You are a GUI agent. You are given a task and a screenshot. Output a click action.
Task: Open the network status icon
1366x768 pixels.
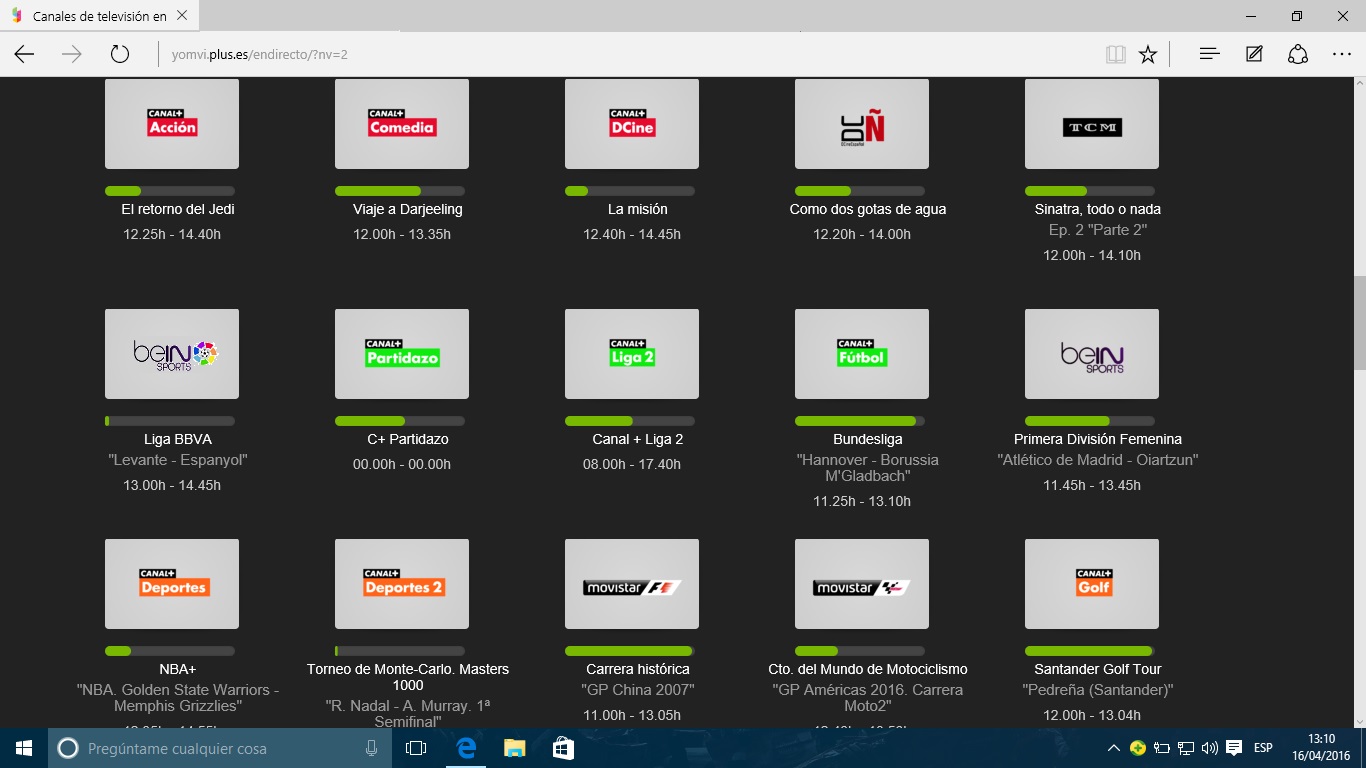click(1186, 748)
